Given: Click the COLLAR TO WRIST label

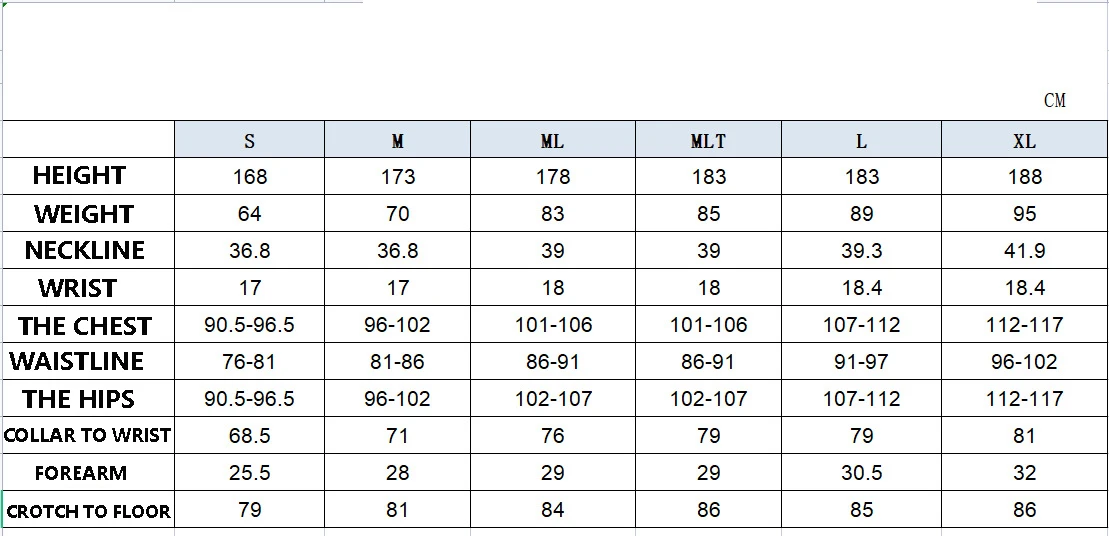Looking at the screenshot, I should [x=87, y=435].
